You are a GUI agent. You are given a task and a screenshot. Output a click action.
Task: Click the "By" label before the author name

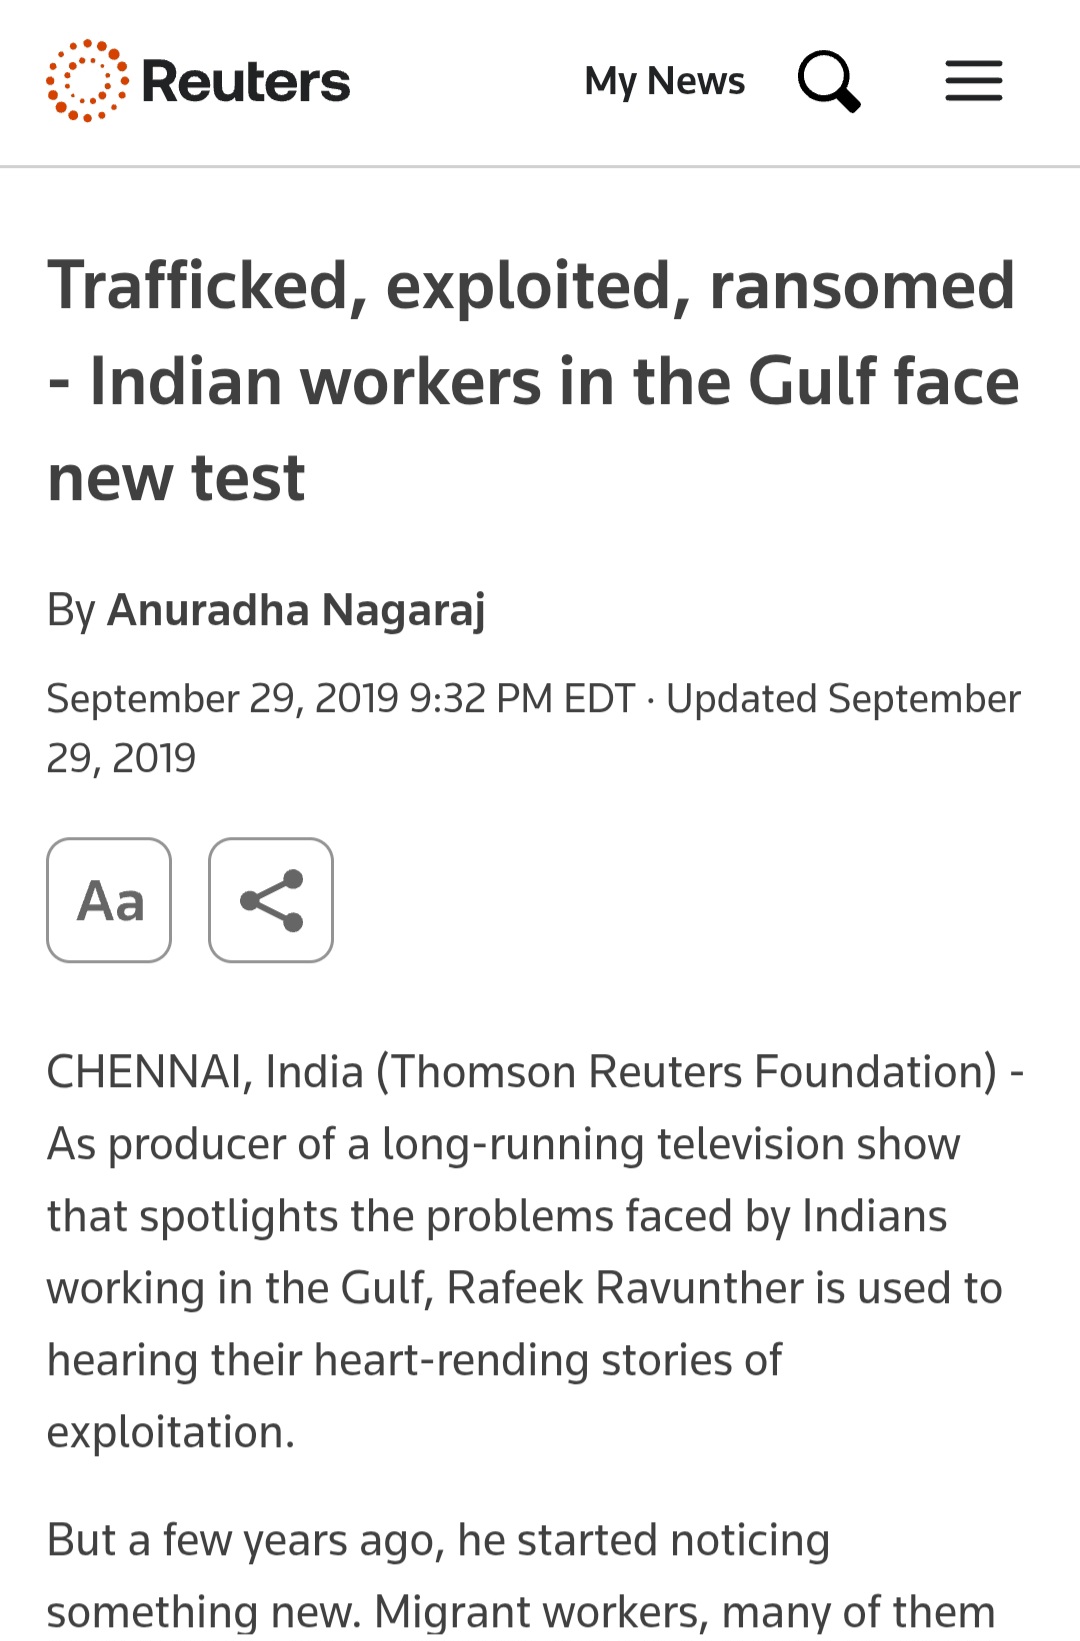(x=71, y=610)
